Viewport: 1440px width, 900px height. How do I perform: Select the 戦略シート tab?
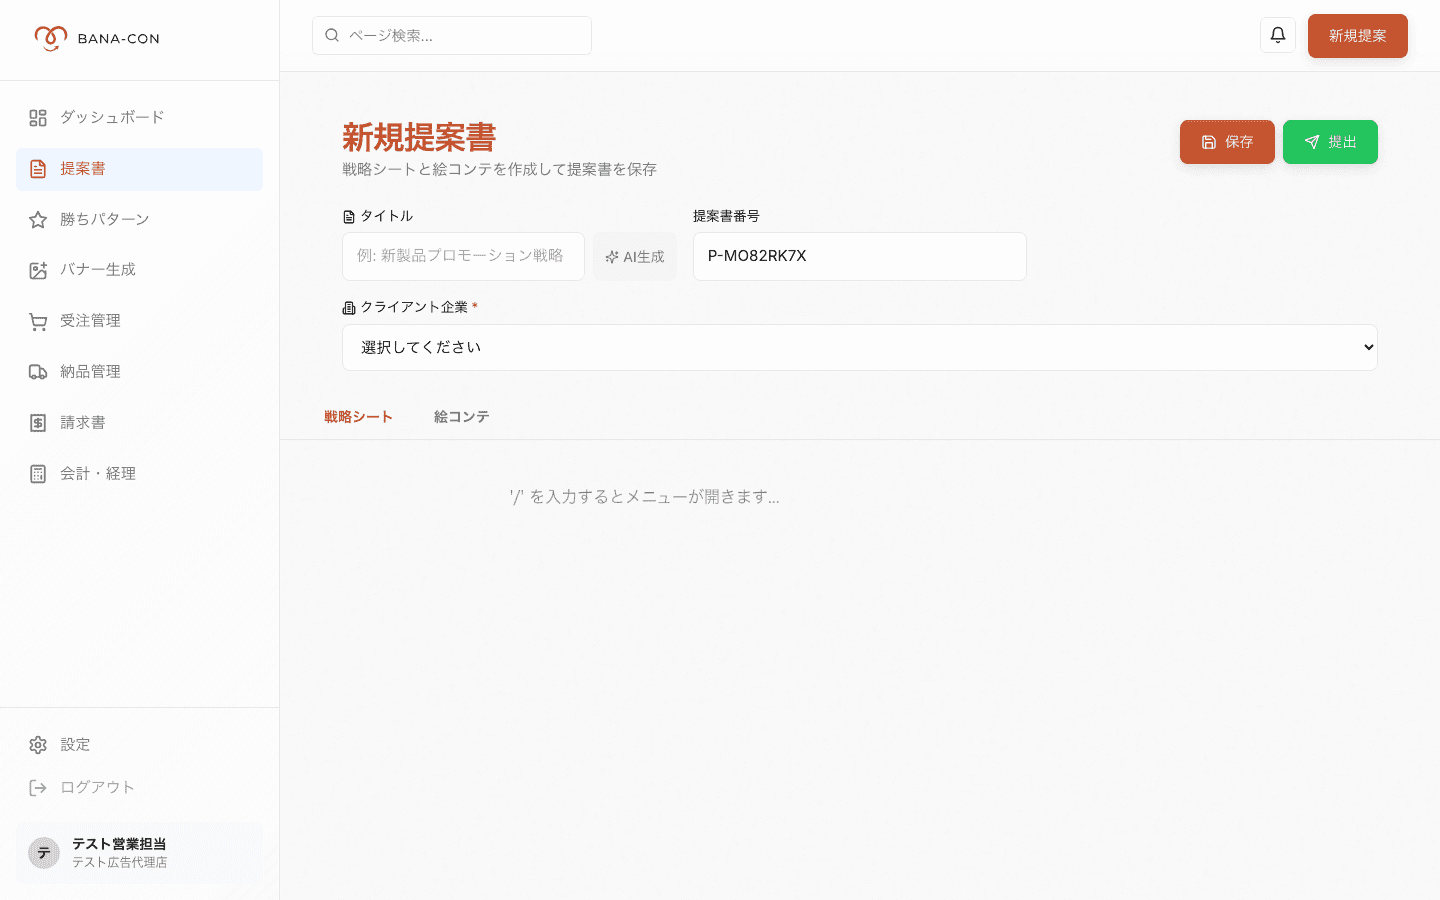358,416
